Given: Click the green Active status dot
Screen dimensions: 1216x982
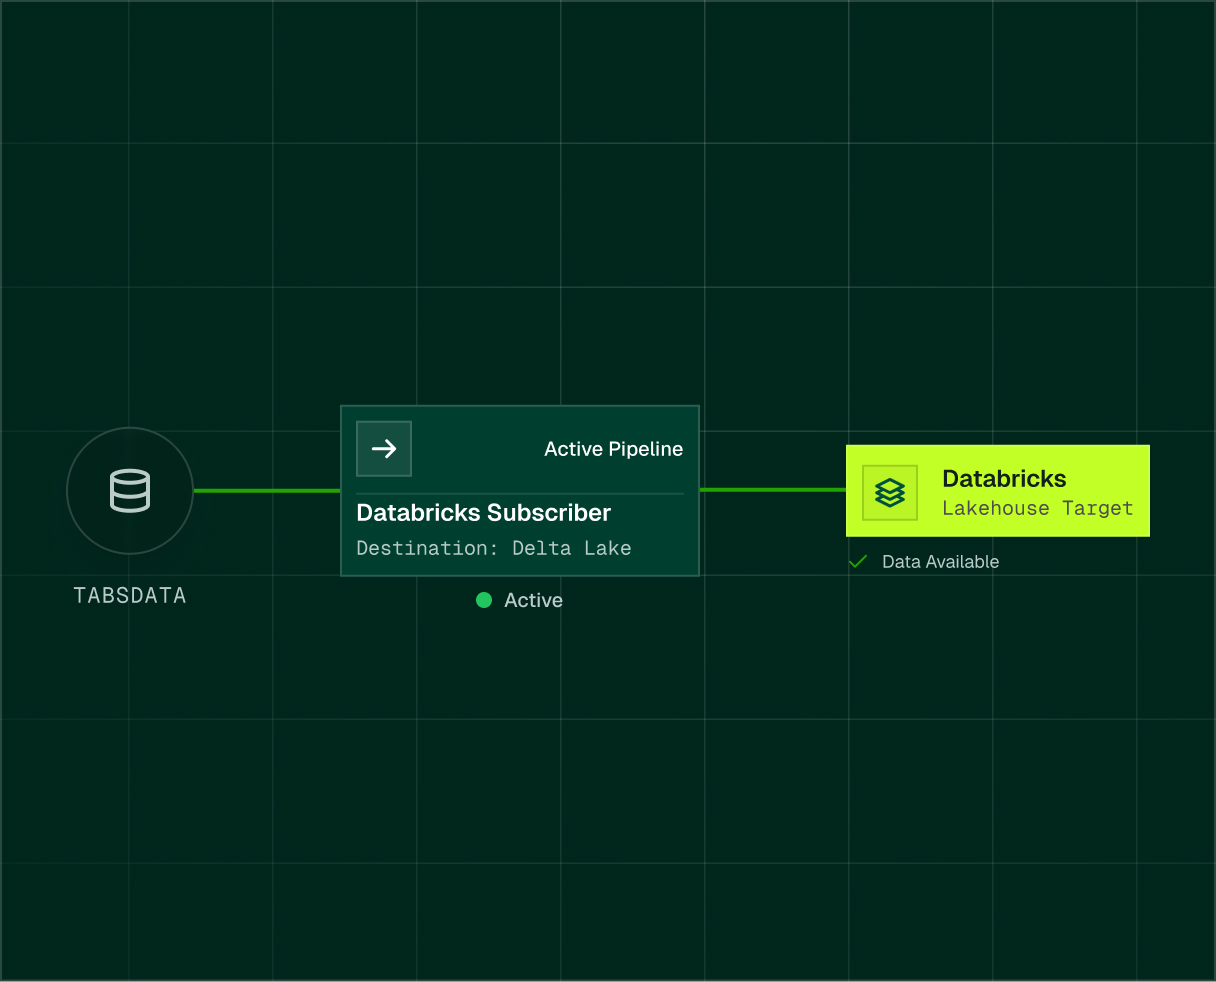Looking at the screenshot, I should 484,600.
